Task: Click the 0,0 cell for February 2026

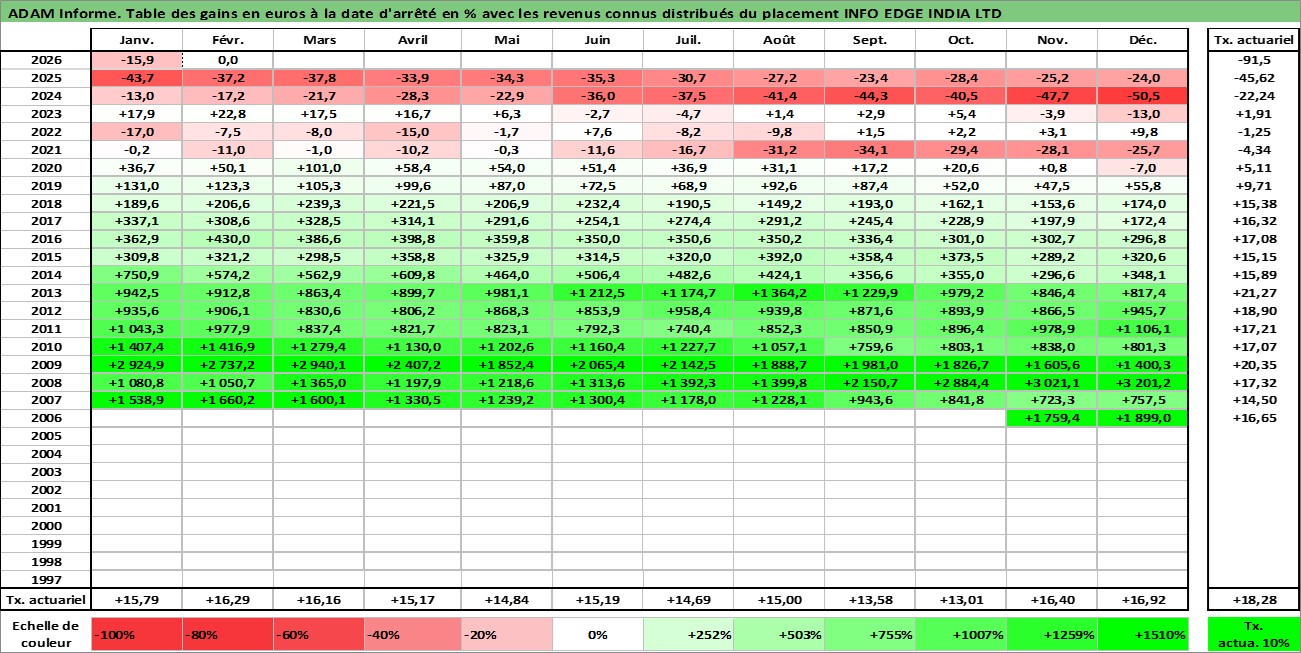Action: tap(227, 60)
